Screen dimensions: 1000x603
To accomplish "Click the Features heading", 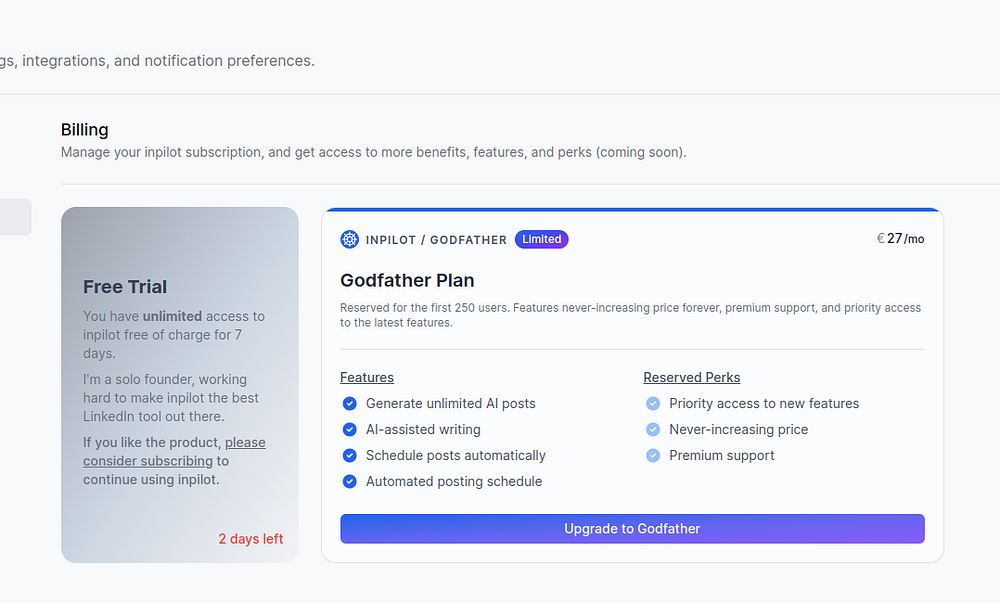I will coord(367,377).
